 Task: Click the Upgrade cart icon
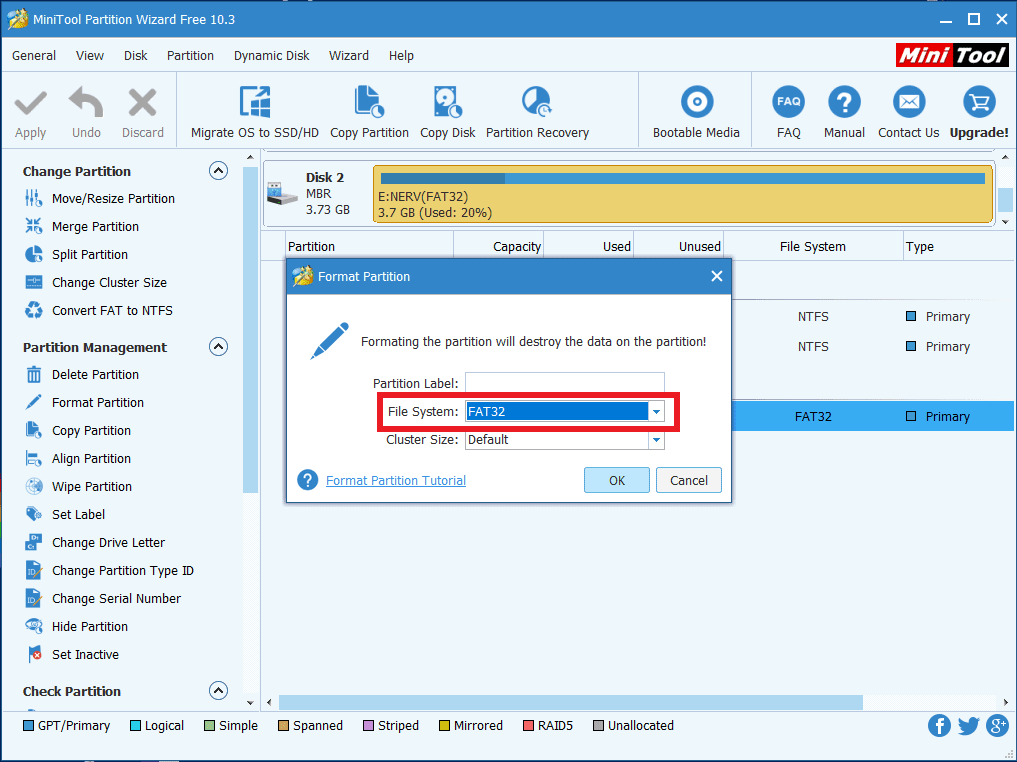click(x=979, y=102)
